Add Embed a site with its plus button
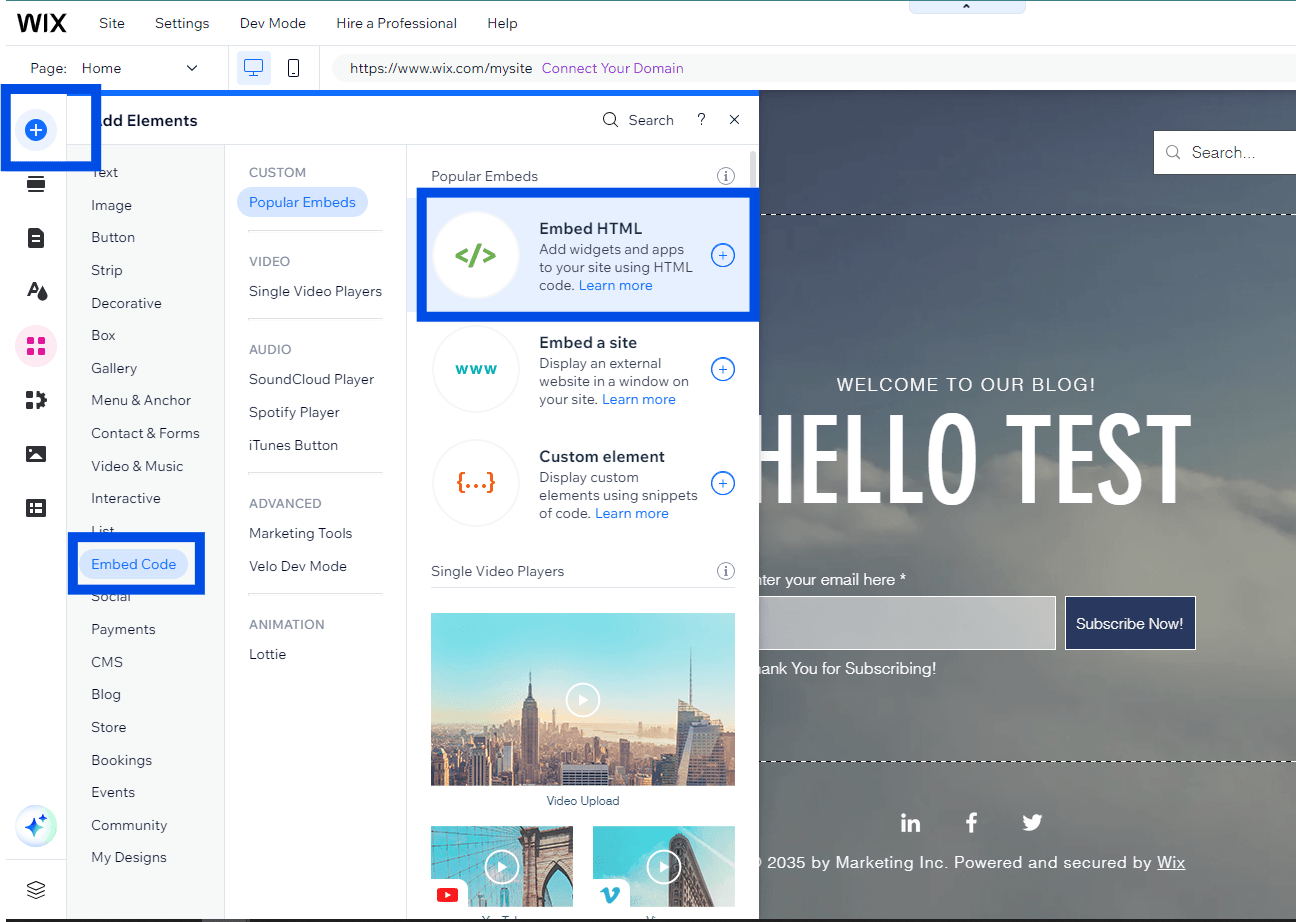Viewport: 1296px width, 922px height. pos(722,369)
